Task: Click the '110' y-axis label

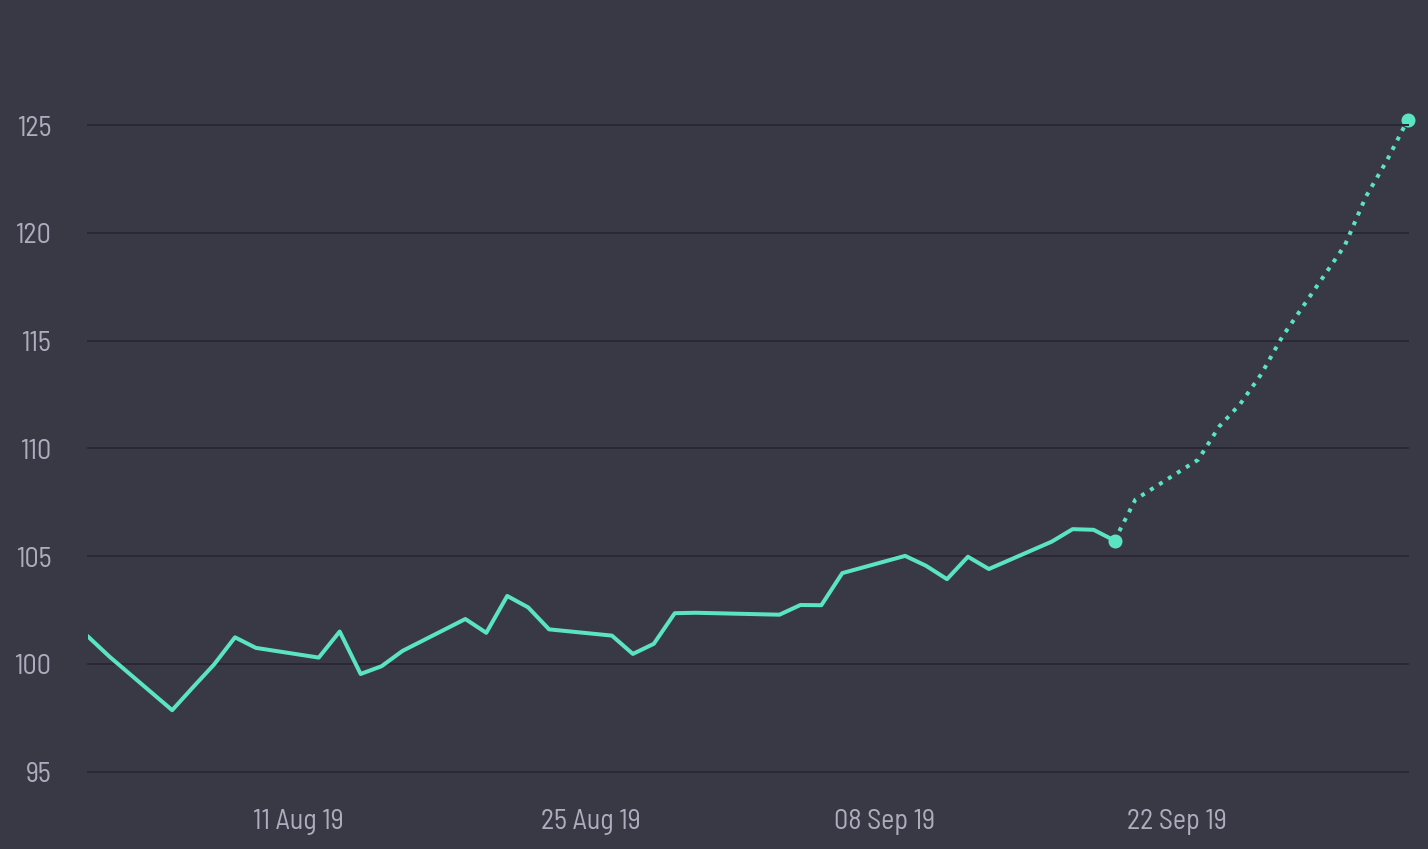Action: point(36,449)
